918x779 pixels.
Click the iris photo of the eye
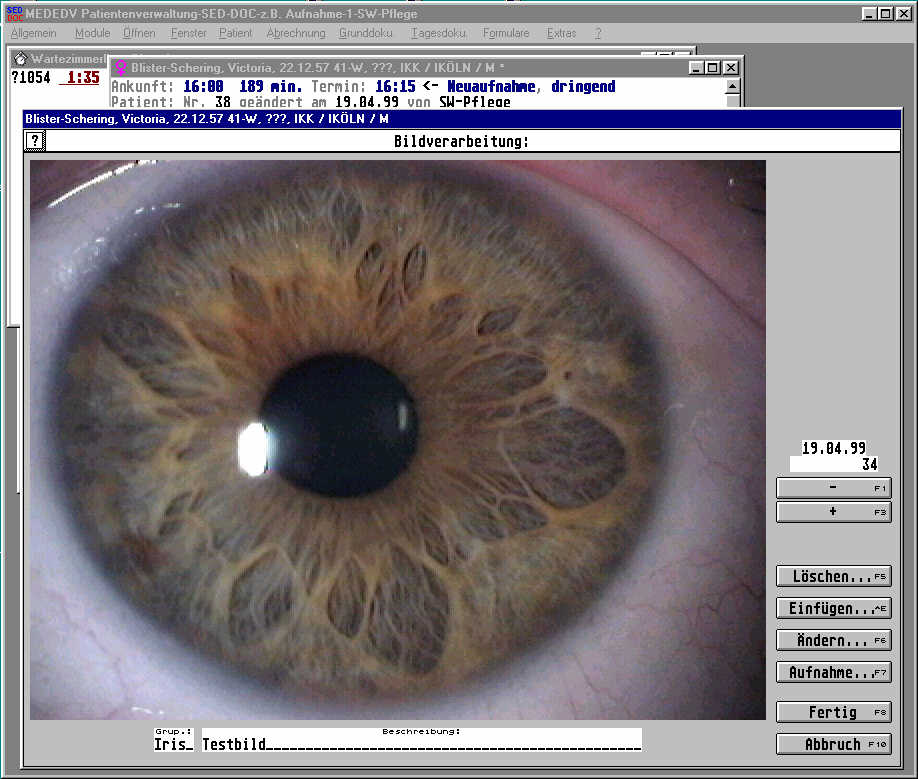[397, 439]
